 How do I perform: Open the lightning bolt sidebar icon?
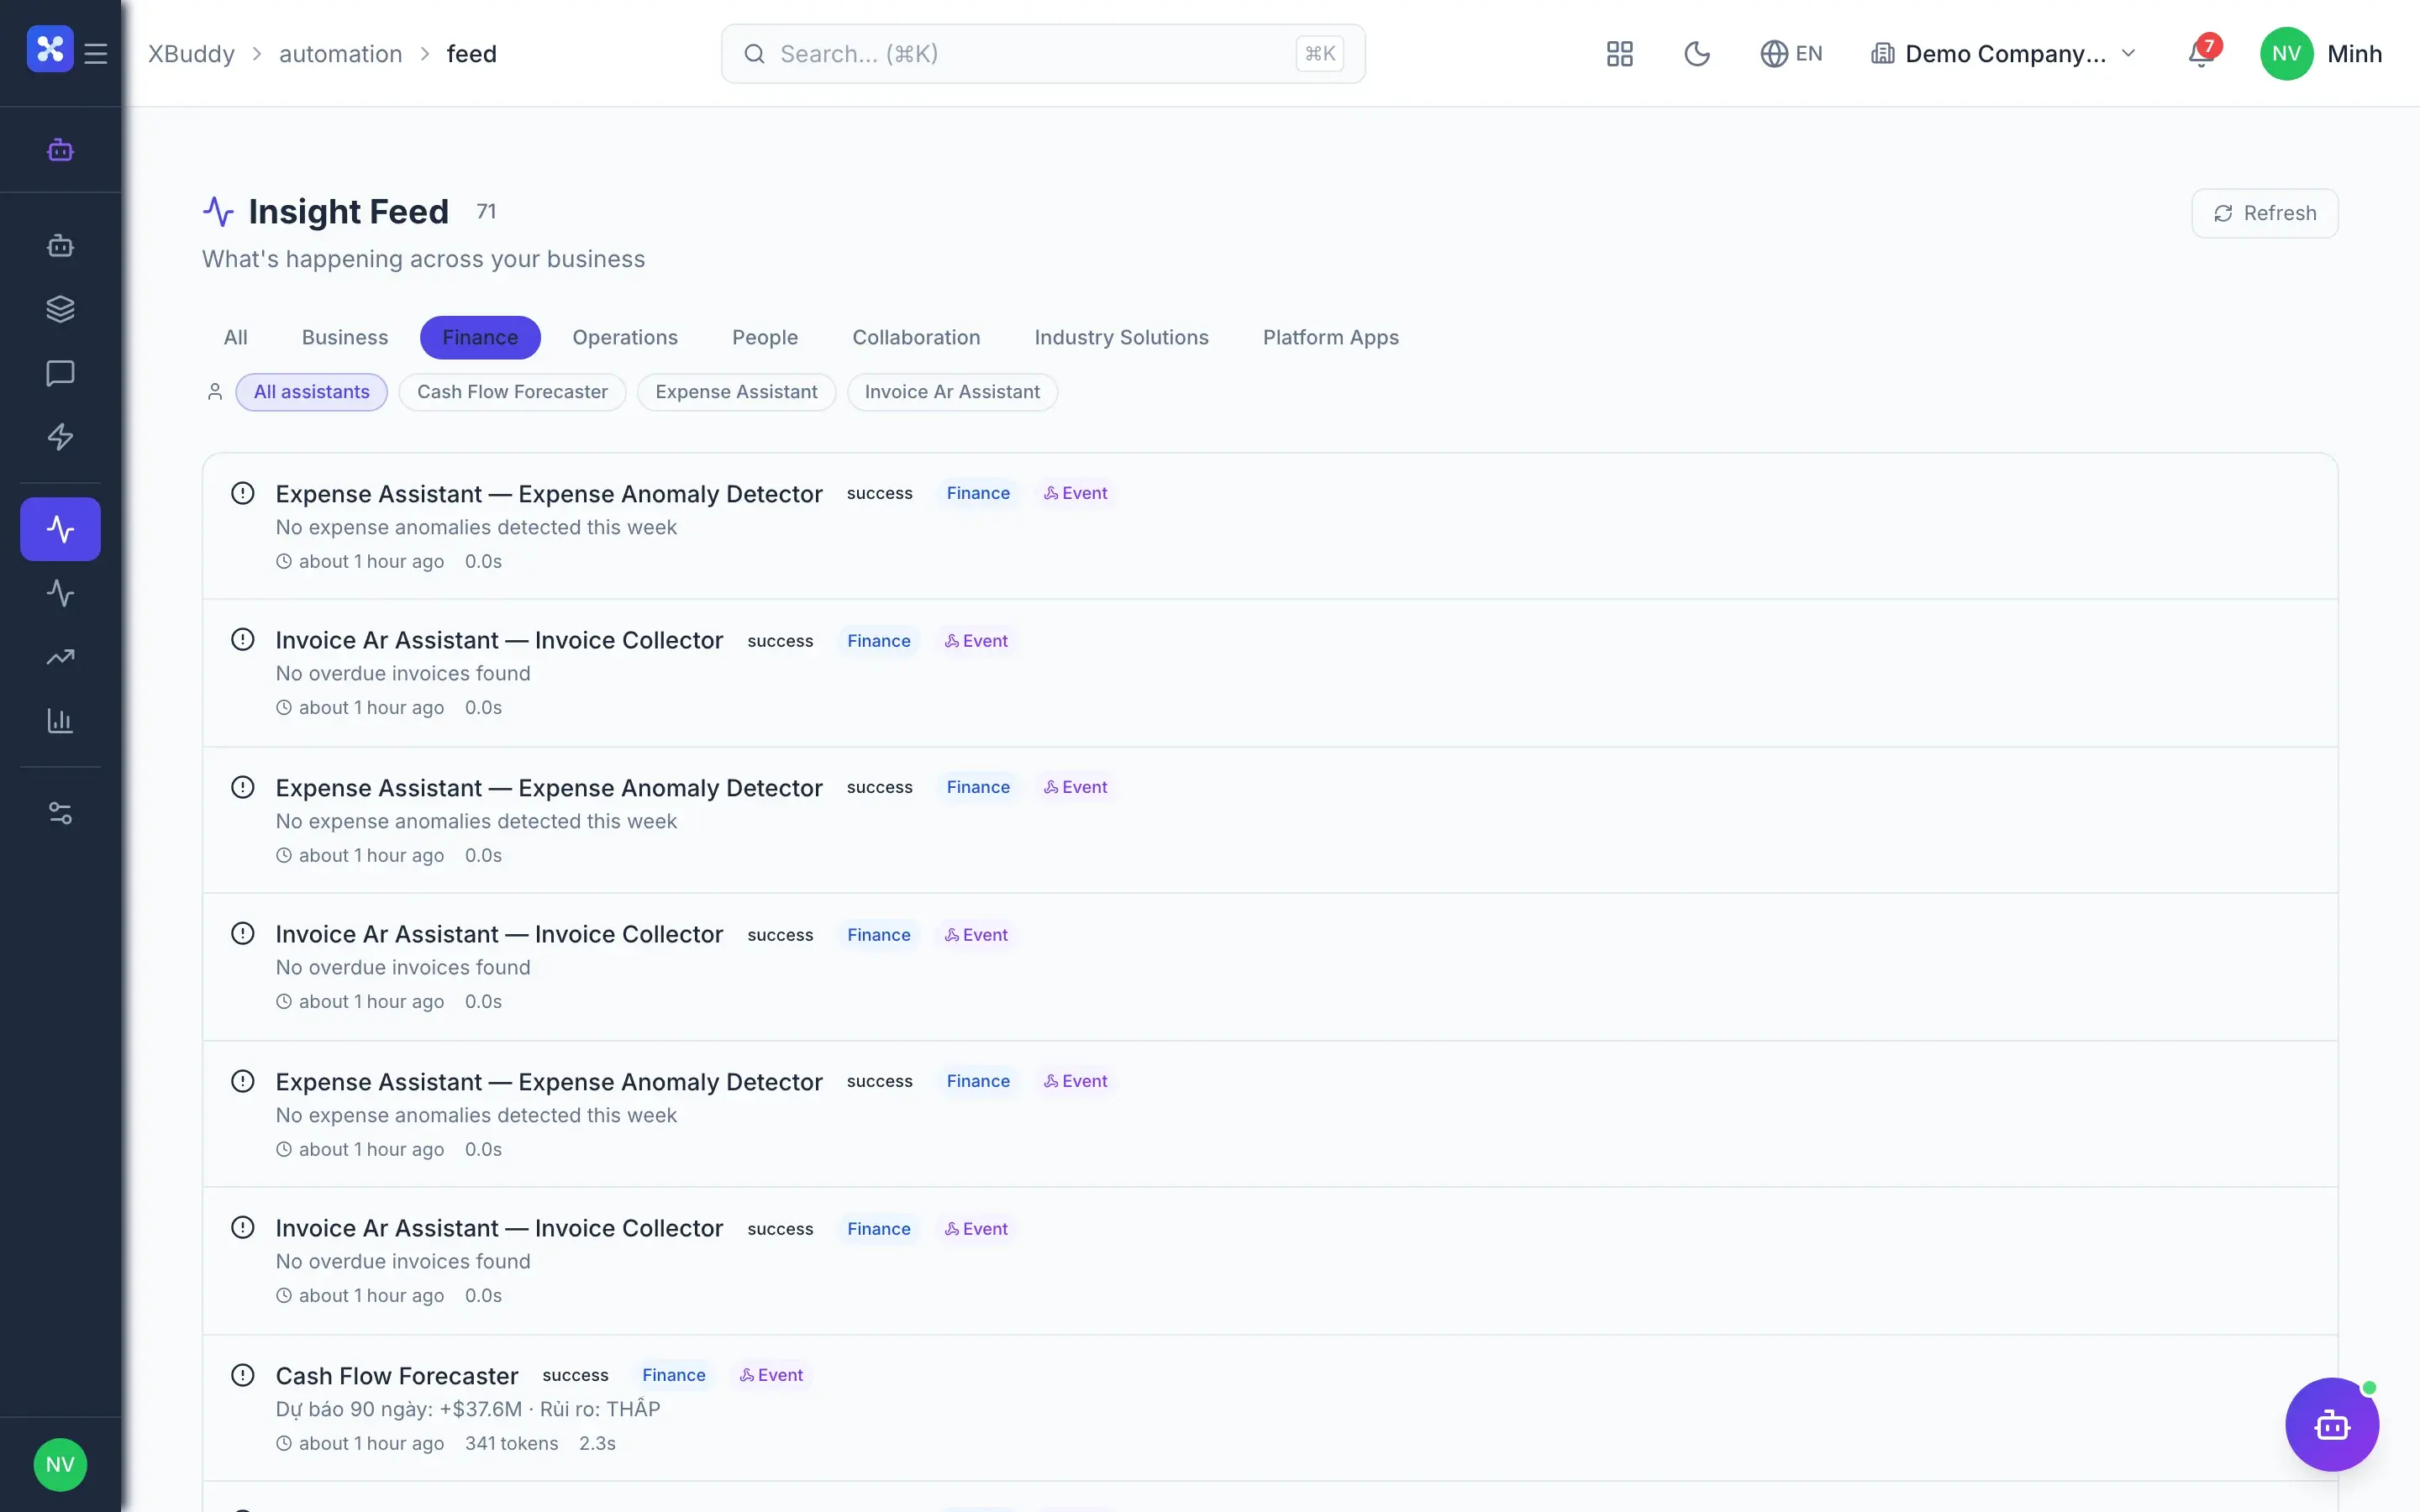point(60,437)
